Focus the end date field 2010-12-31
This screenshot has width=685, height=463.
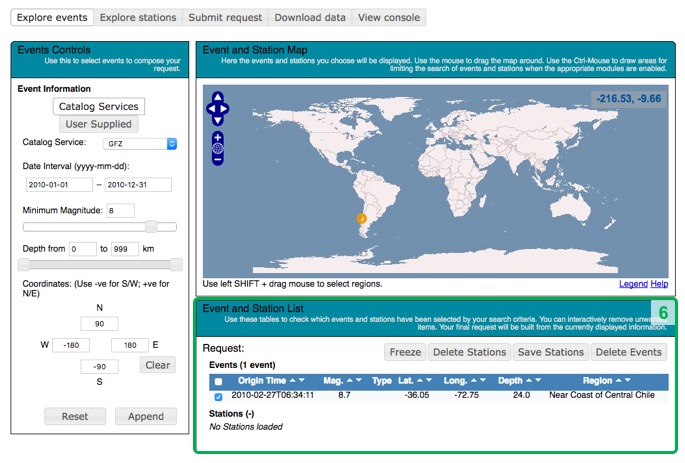(x=138, y=185)
